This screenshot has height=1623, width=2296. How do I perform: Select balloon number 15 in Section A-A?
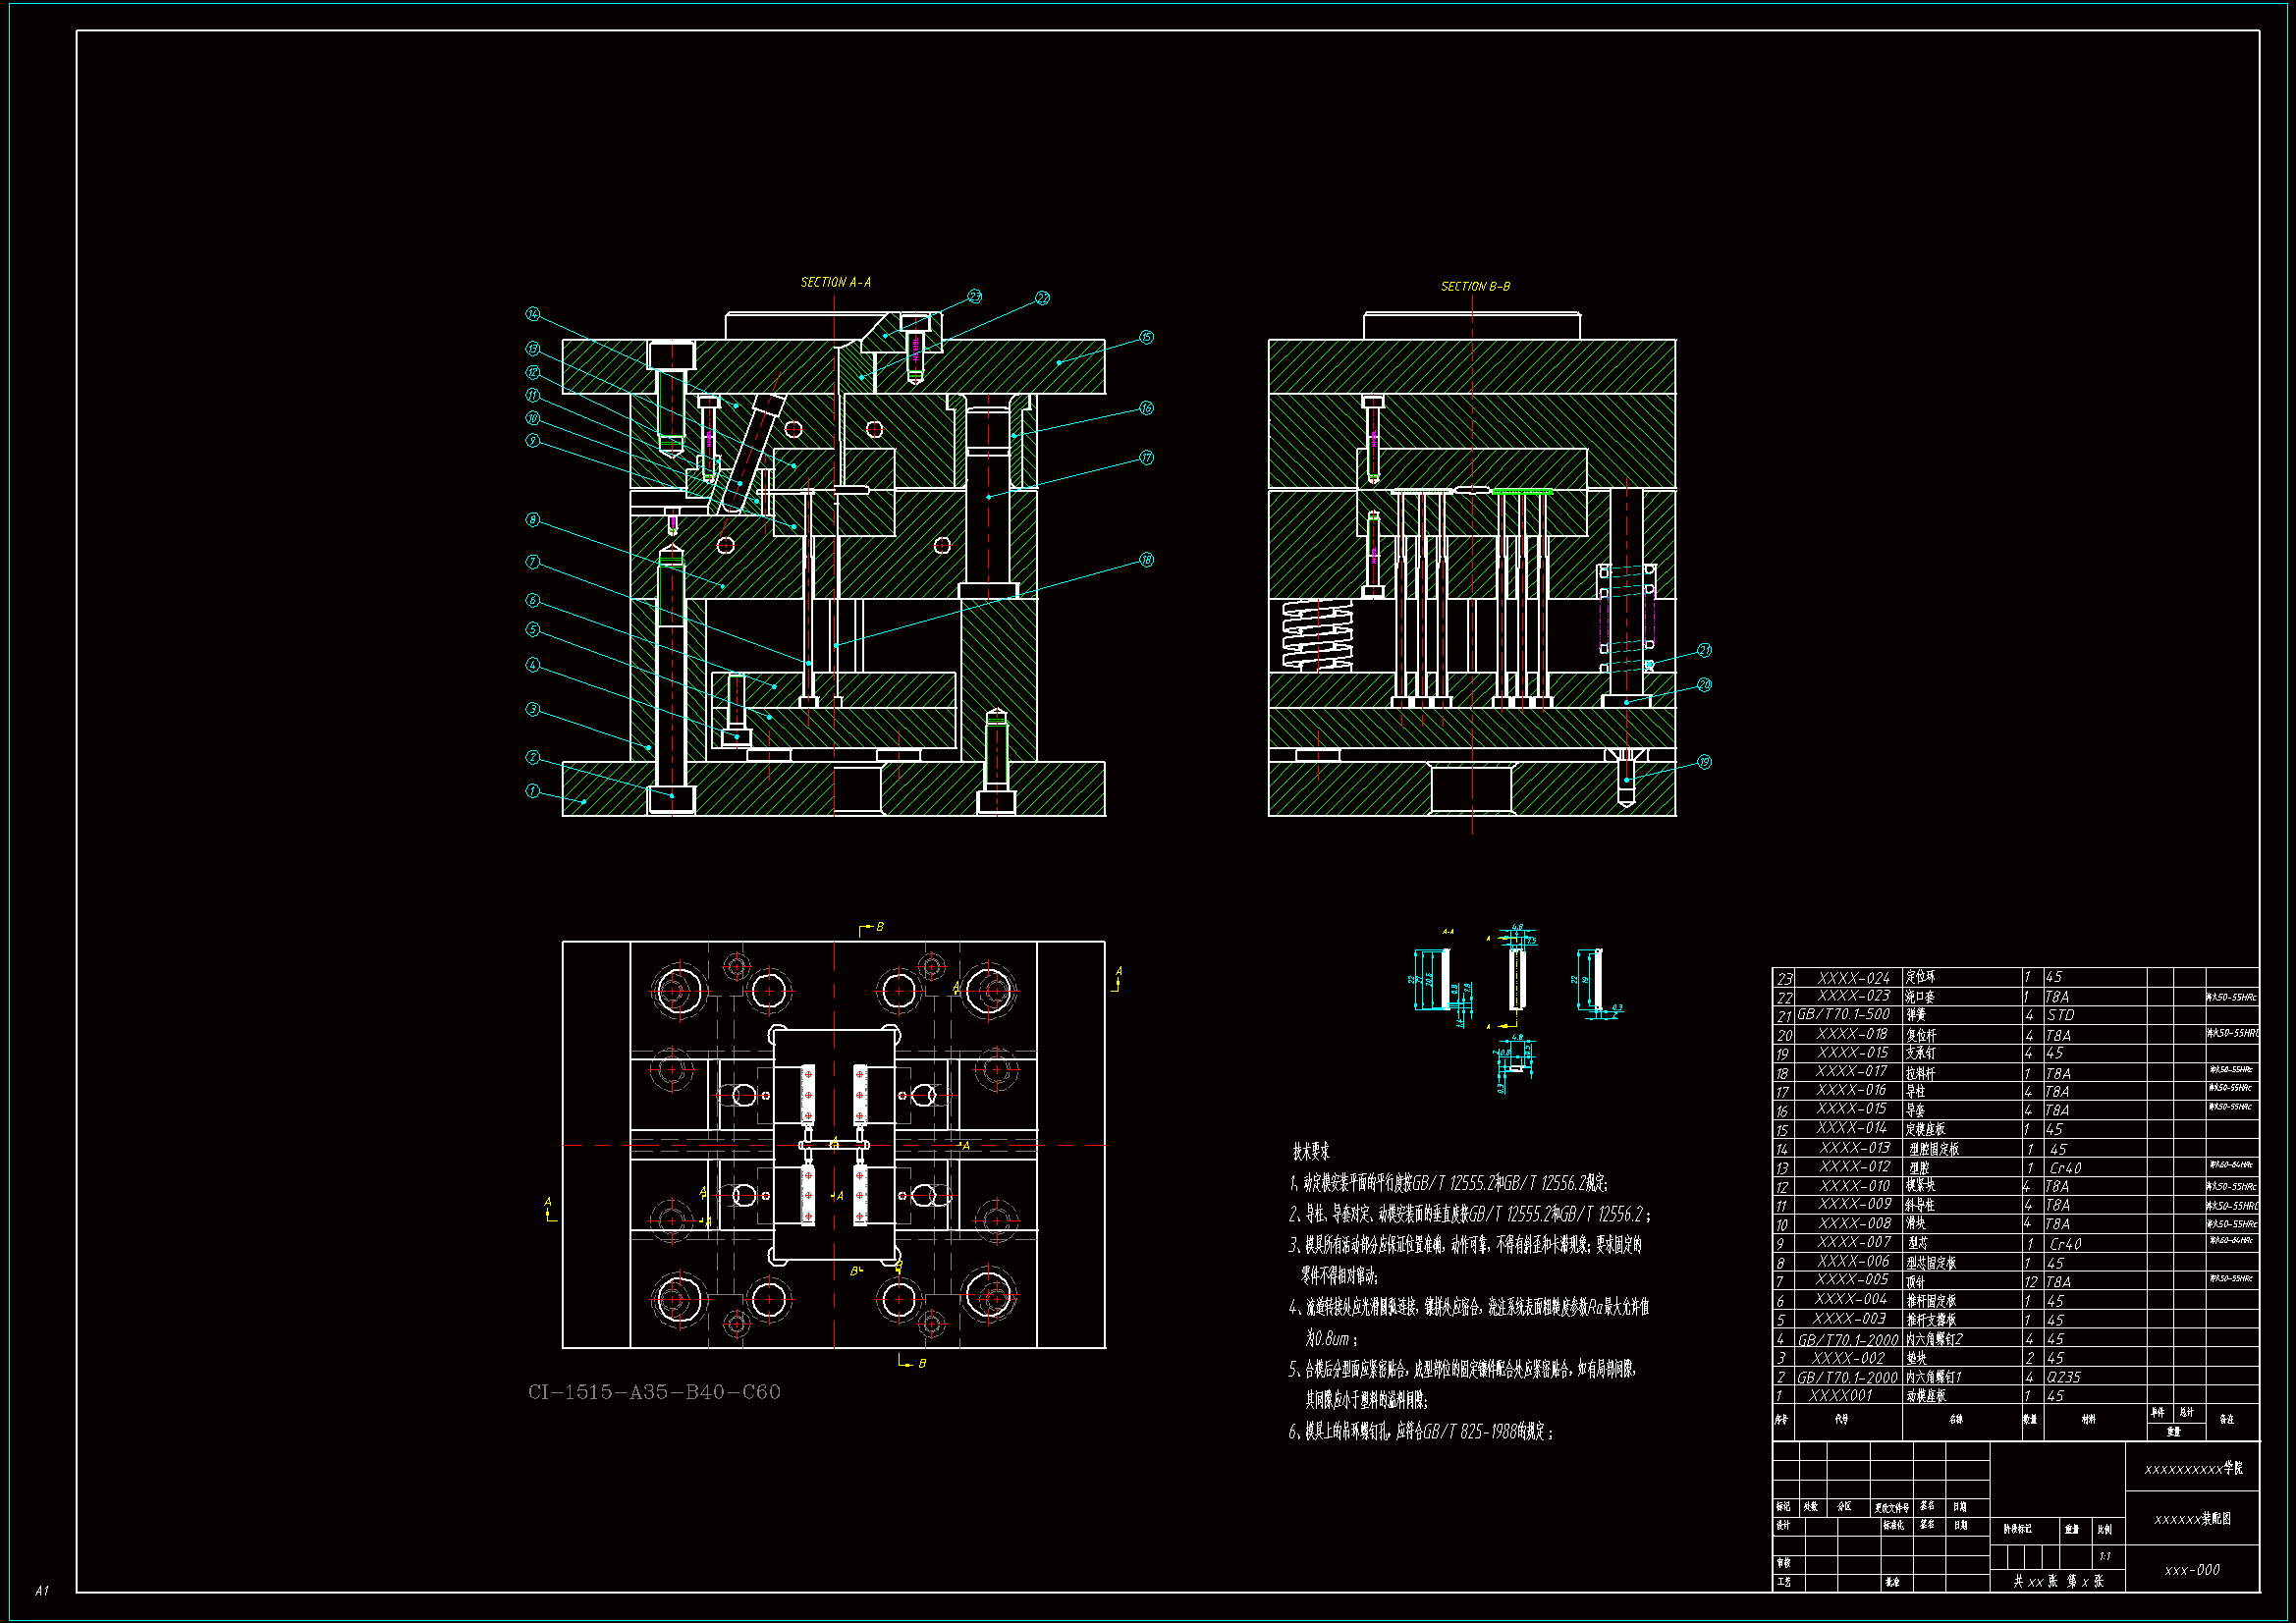1146,338
